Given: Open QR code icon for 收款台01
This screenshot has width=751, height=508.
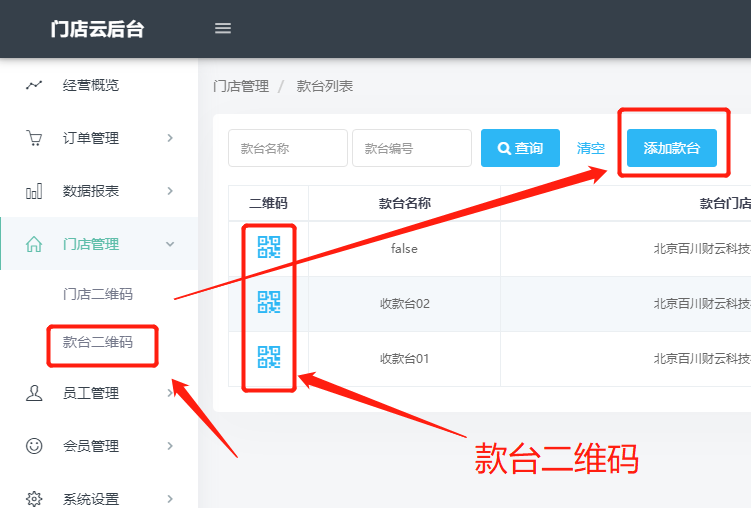Looking at the screenshot, I should click(269, 357).
